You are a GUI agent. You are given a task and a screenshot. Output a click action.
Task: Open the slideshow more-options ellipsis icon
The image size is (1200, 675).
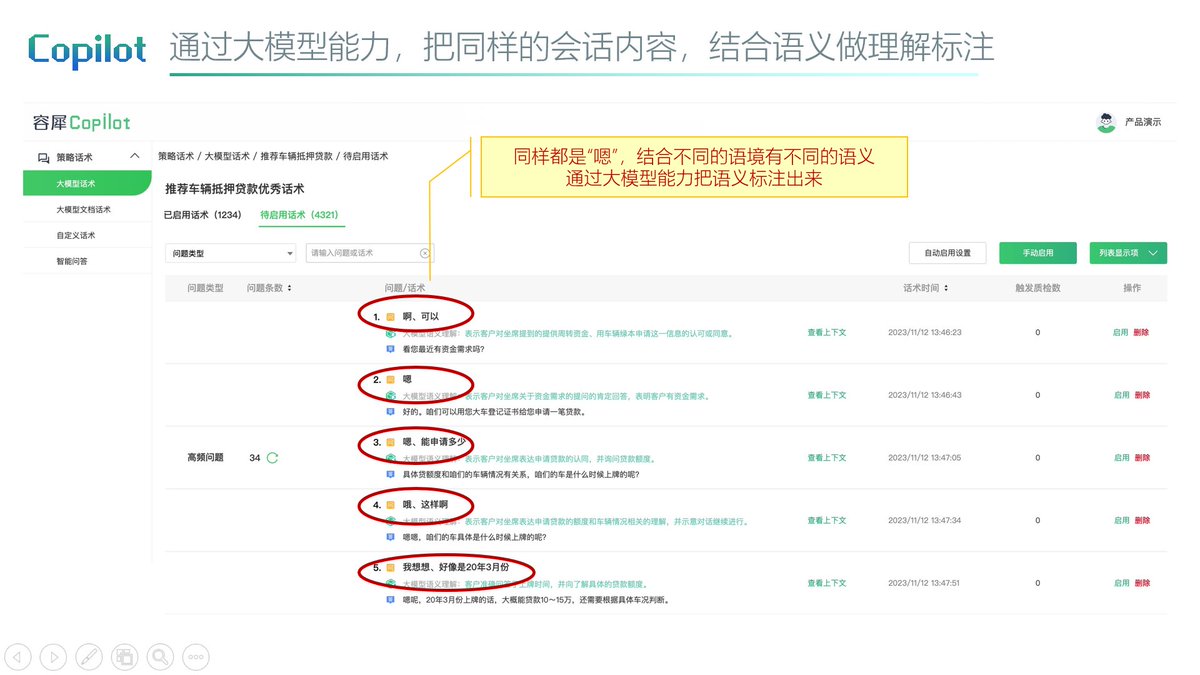point(195,656)
